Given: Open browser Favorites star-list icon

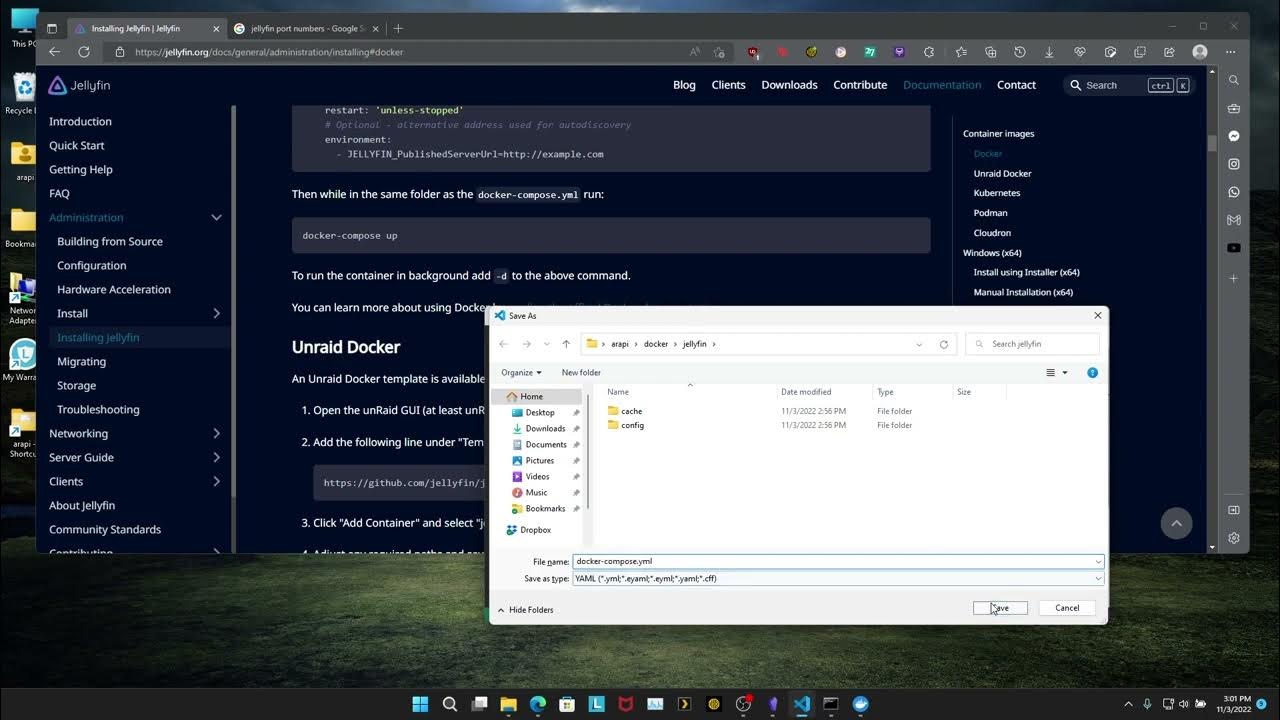Looking at the screenshot, I should [x=960, y=52].
